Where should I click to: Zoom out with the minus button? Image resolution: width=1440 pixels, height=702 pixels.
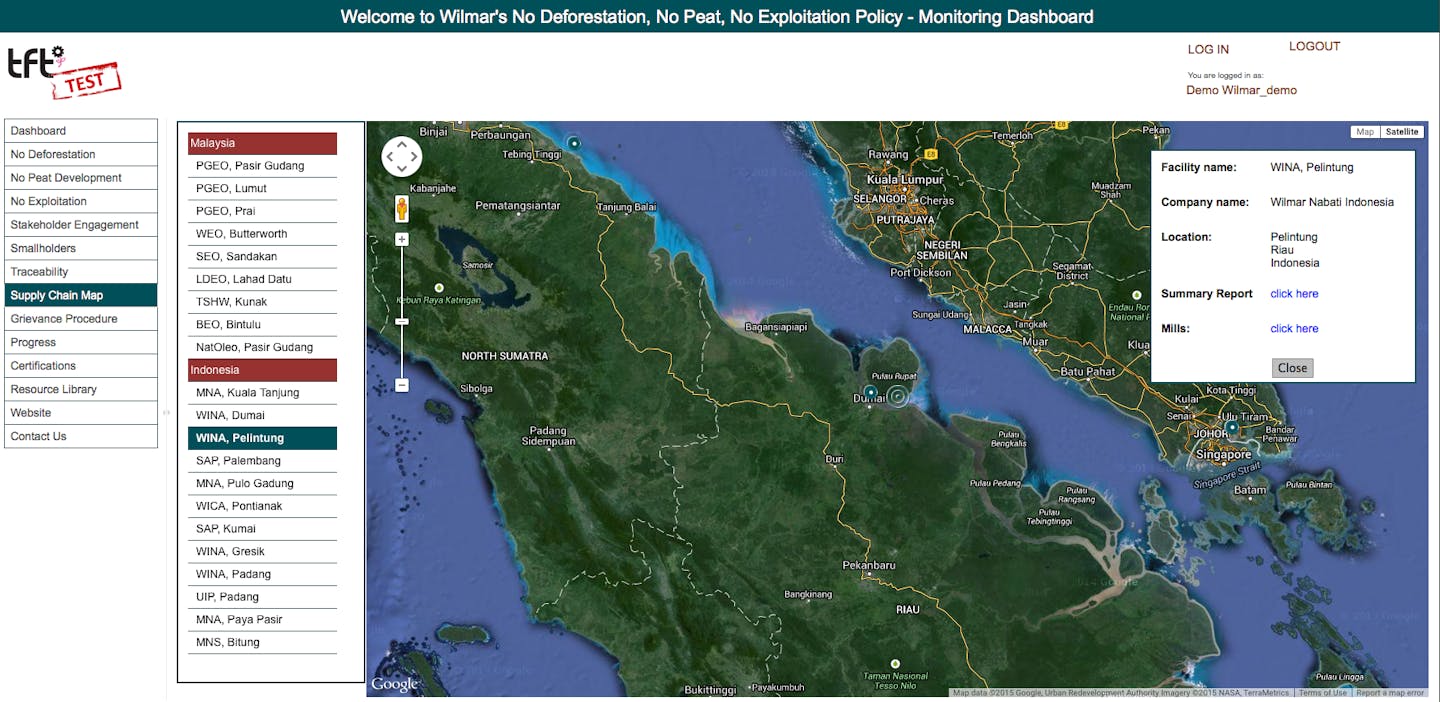click(402, 385)
